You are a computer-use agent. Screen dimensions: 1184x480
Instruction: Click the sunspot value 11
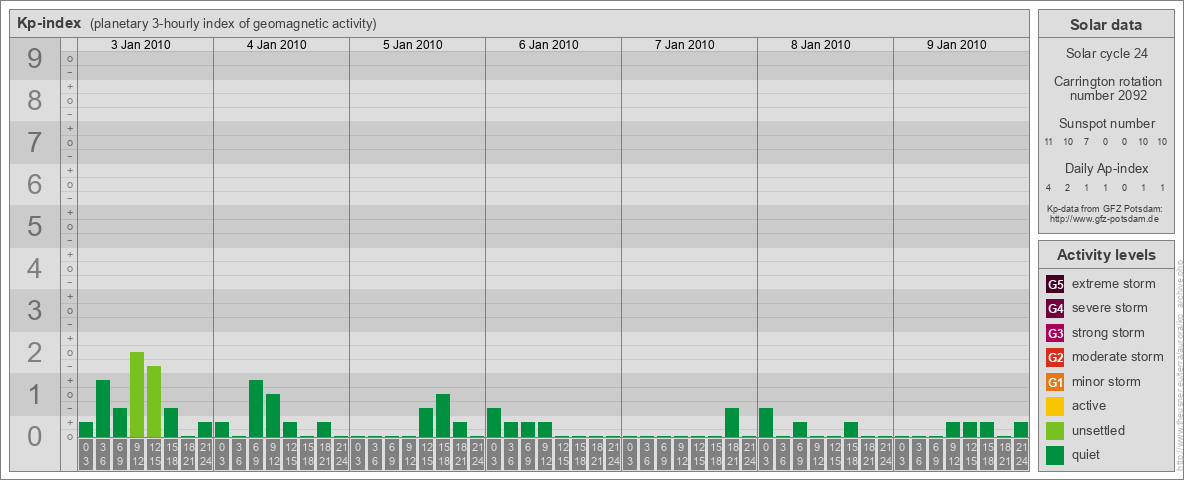click(1049, 142)
